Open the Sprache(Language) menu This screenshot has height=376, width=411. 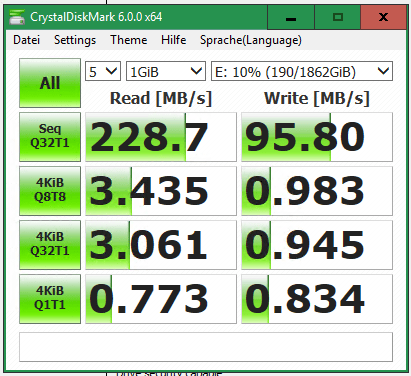pos(251,40)
